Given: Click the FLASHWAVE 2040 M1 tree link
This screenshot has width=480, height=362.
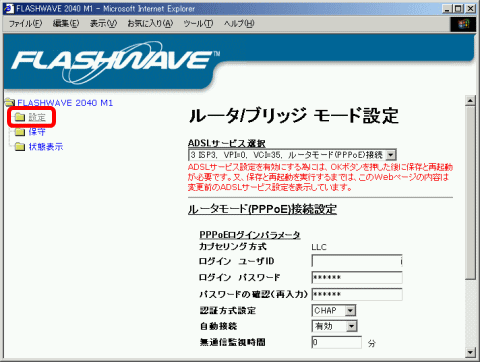Looking at the screenshot, I should [65, 103].
